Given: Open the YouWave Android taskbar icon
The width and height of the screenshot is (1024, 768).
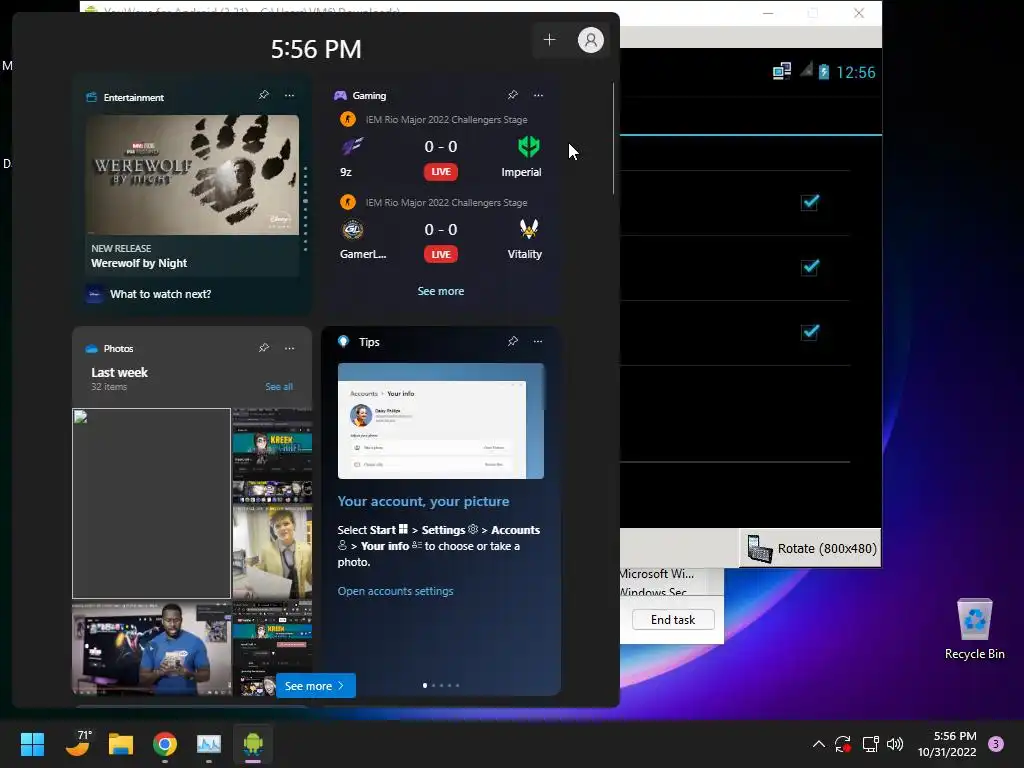Looking at the screenshot, I should 253,744.
